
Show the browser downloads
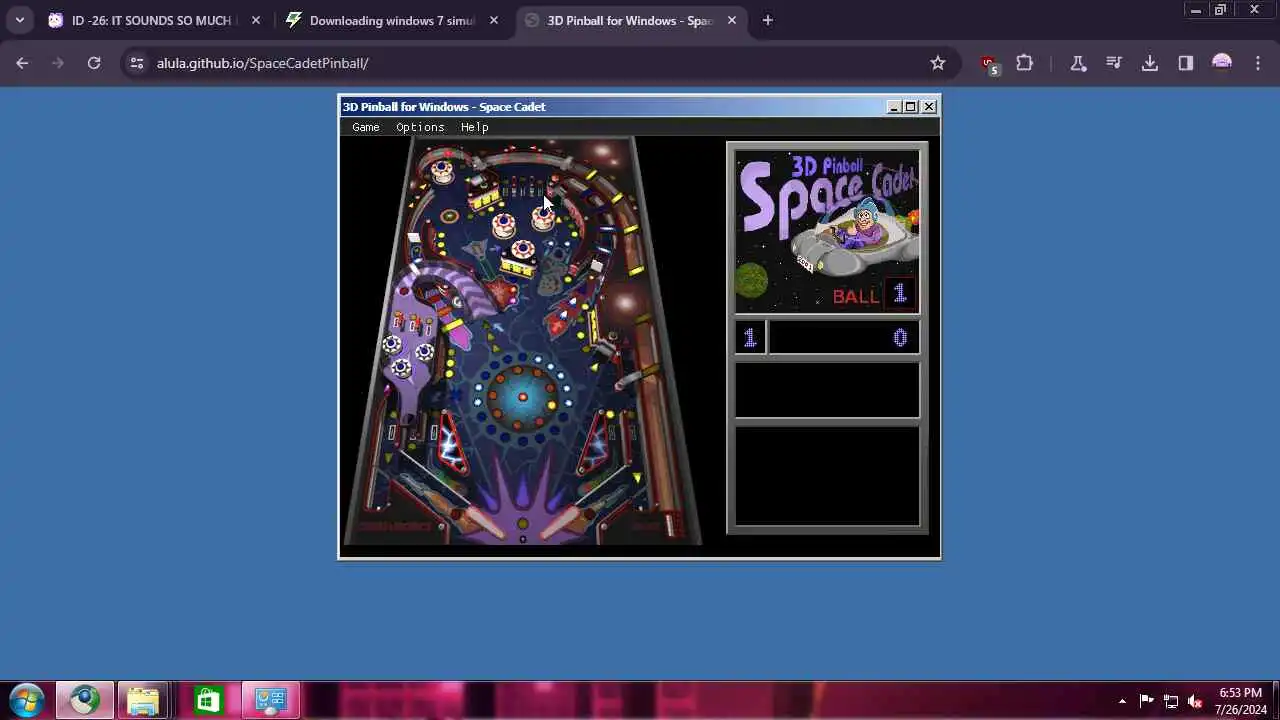[x=1150, y=63]
